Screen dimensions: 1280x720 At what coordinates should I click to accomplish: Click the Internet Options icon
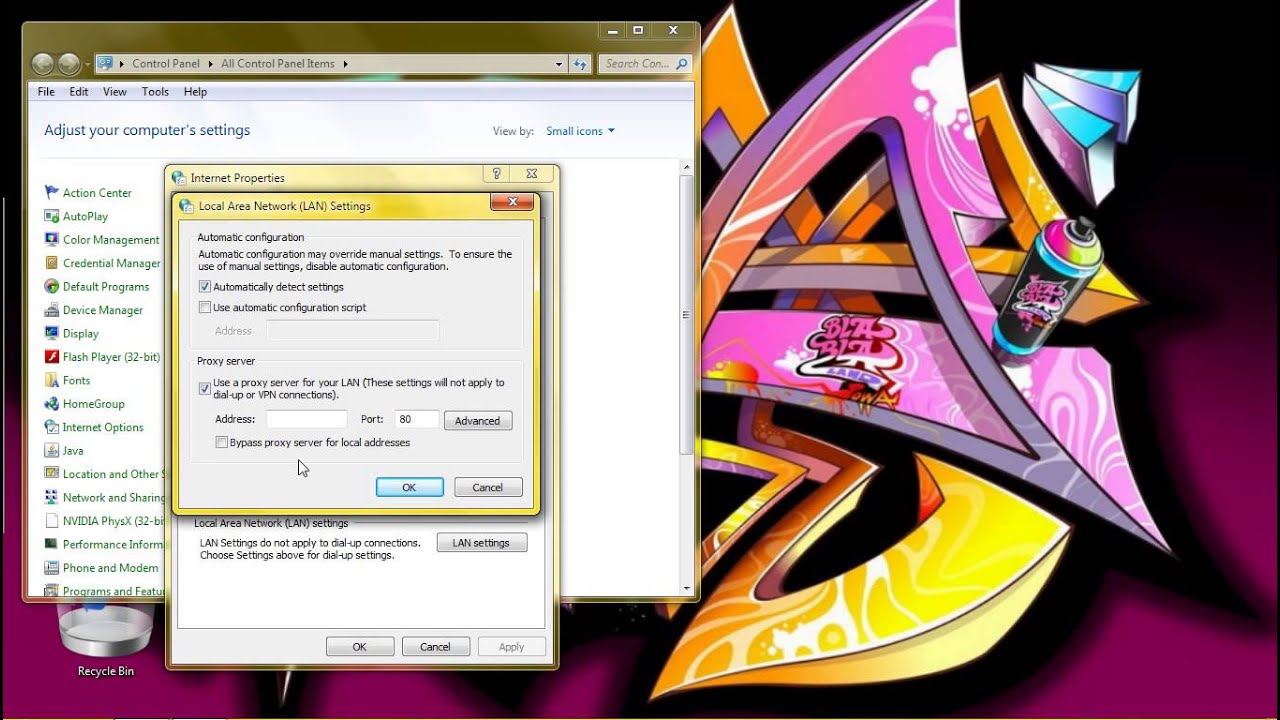click(x=52, y=427)
